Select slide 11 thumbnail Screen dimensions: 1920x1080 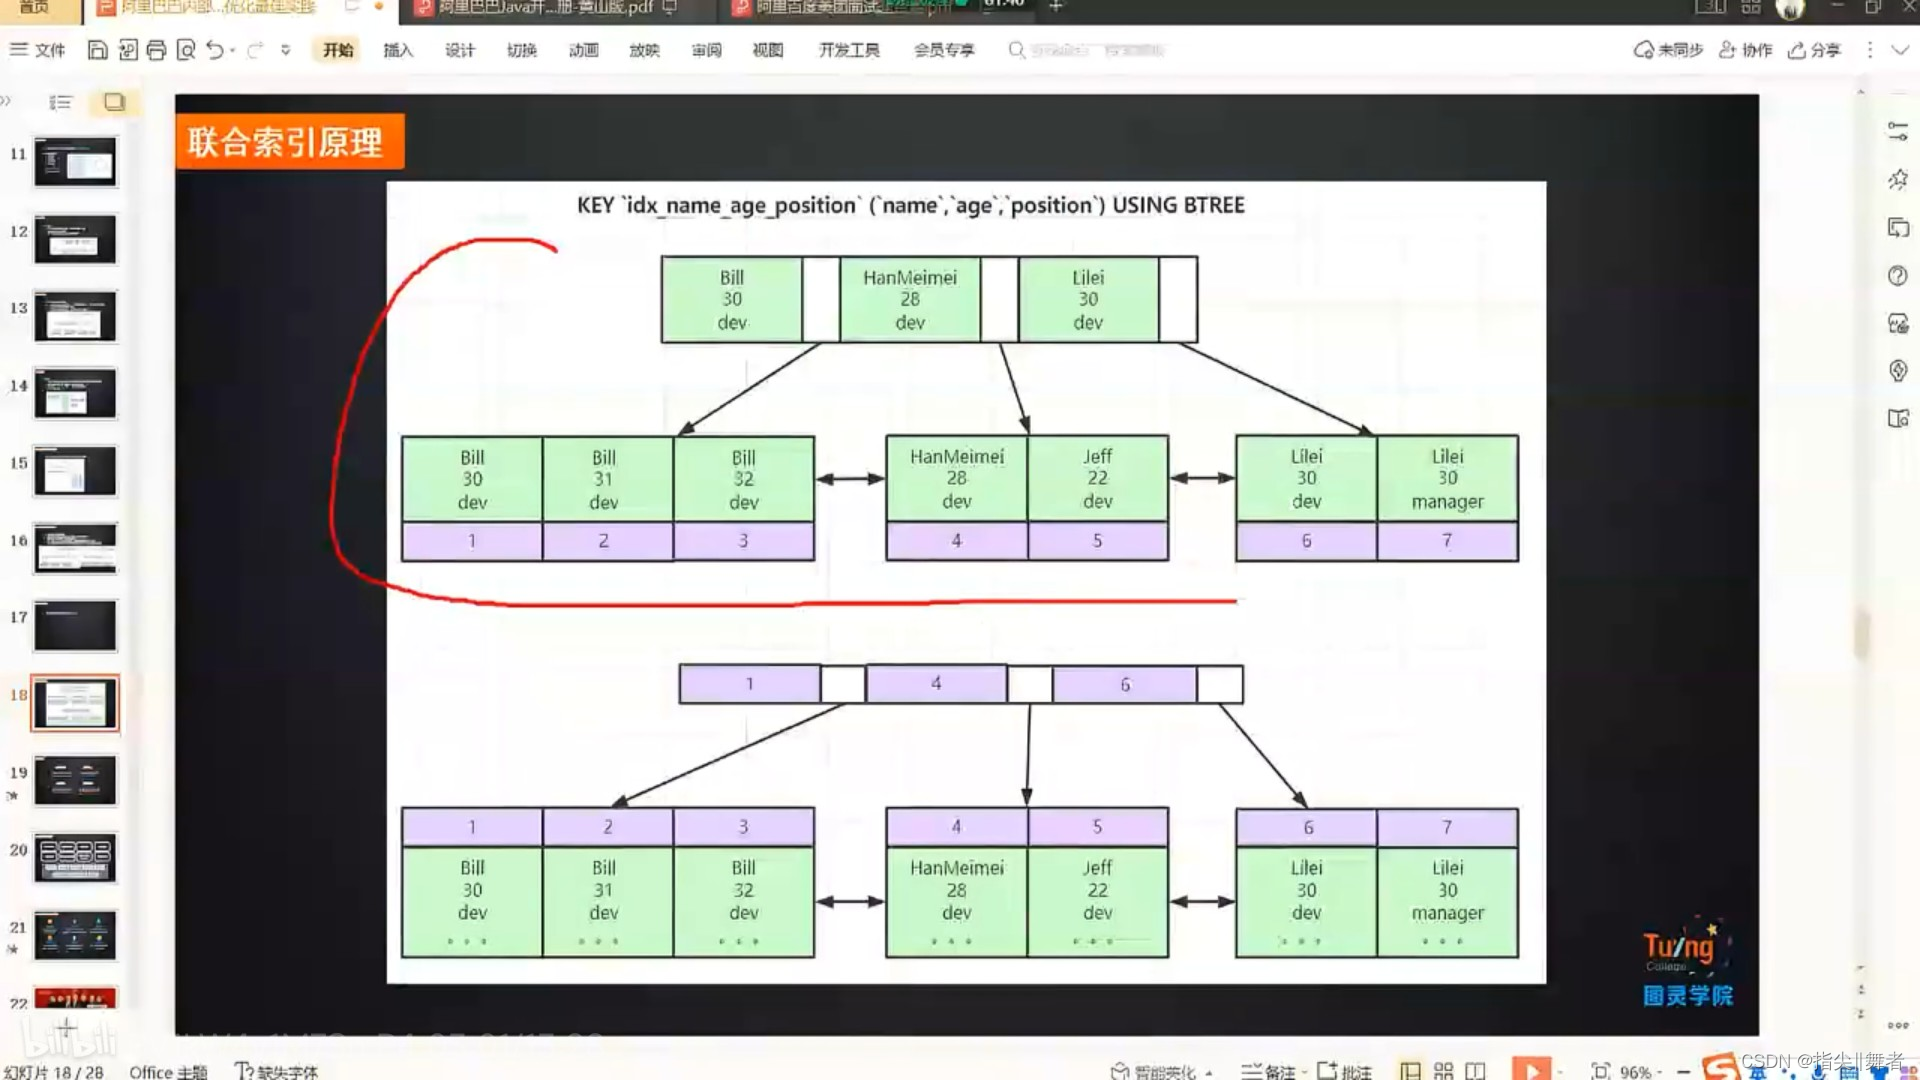click(x=75, y=162)
